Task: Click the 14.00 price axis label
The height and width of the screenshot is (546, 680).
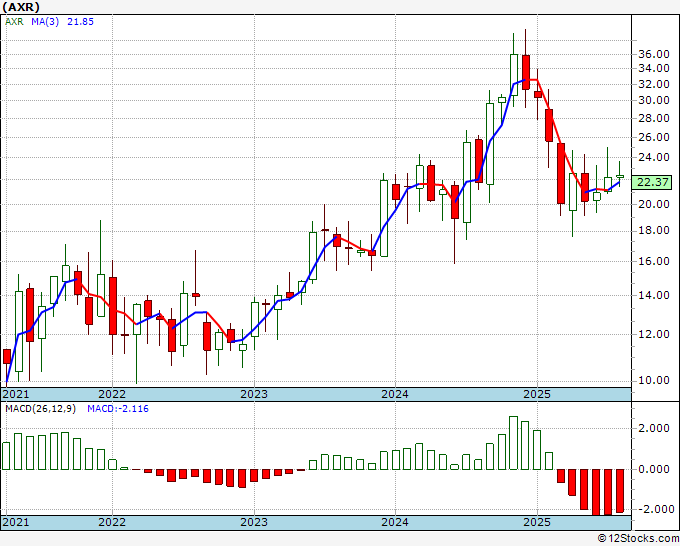Action: coord(654,295)
